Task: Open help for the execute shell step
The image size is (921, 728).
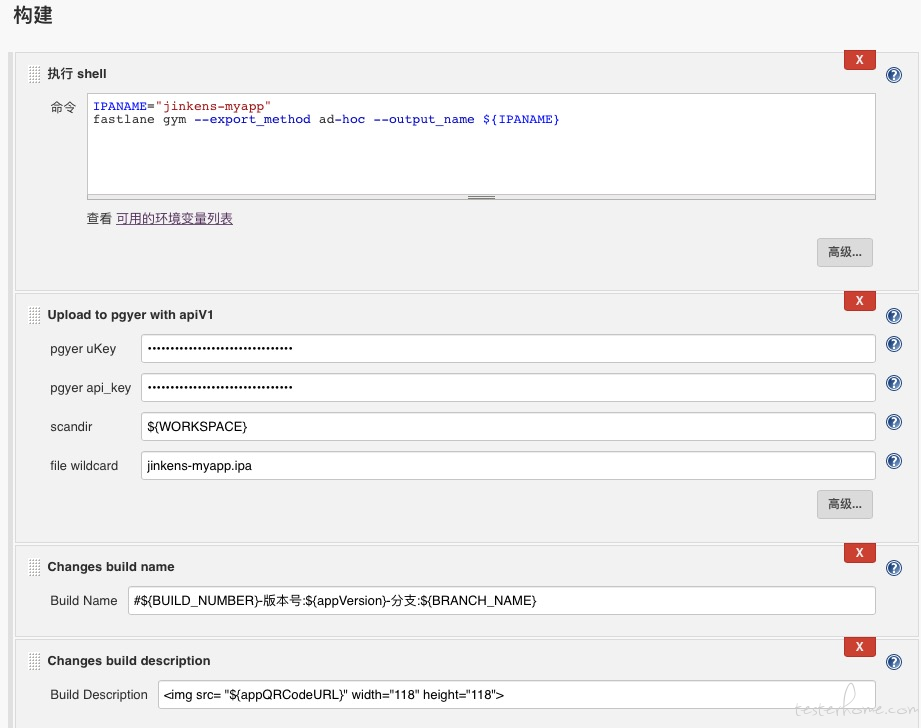Action: coord(893,75)
